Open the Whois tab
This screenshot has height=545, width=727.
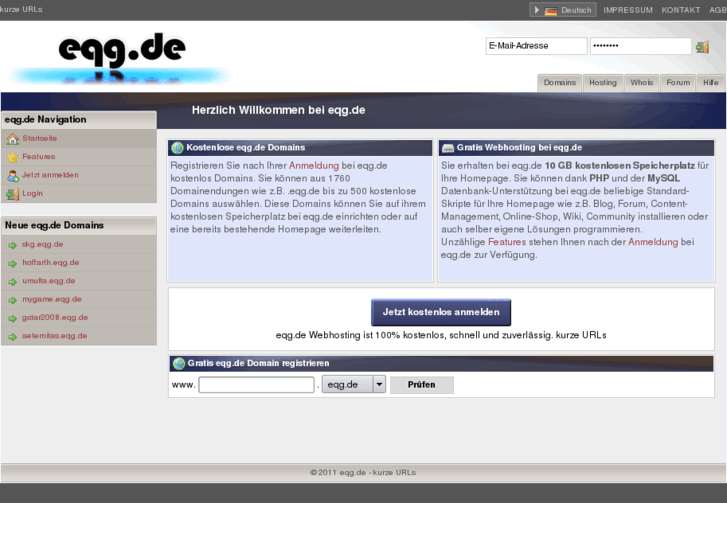[642, 83]
